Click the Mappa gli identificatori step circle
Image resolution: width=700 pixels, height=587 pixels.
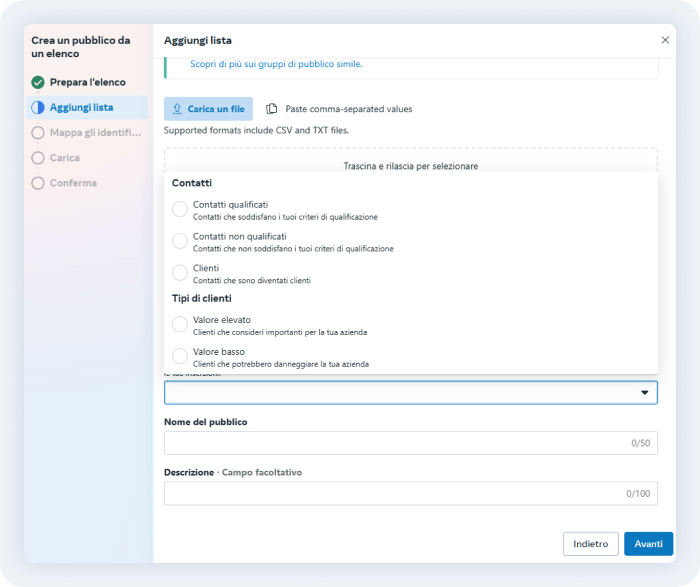click(38, 132)
